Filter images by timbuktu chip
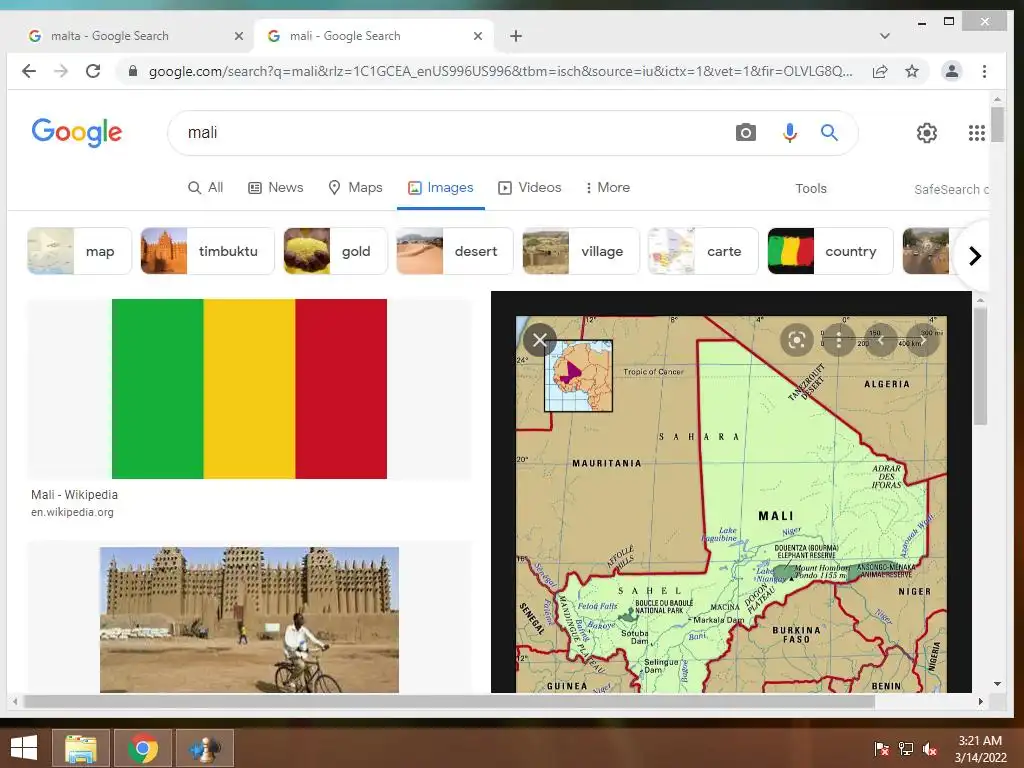 [207, 251]
